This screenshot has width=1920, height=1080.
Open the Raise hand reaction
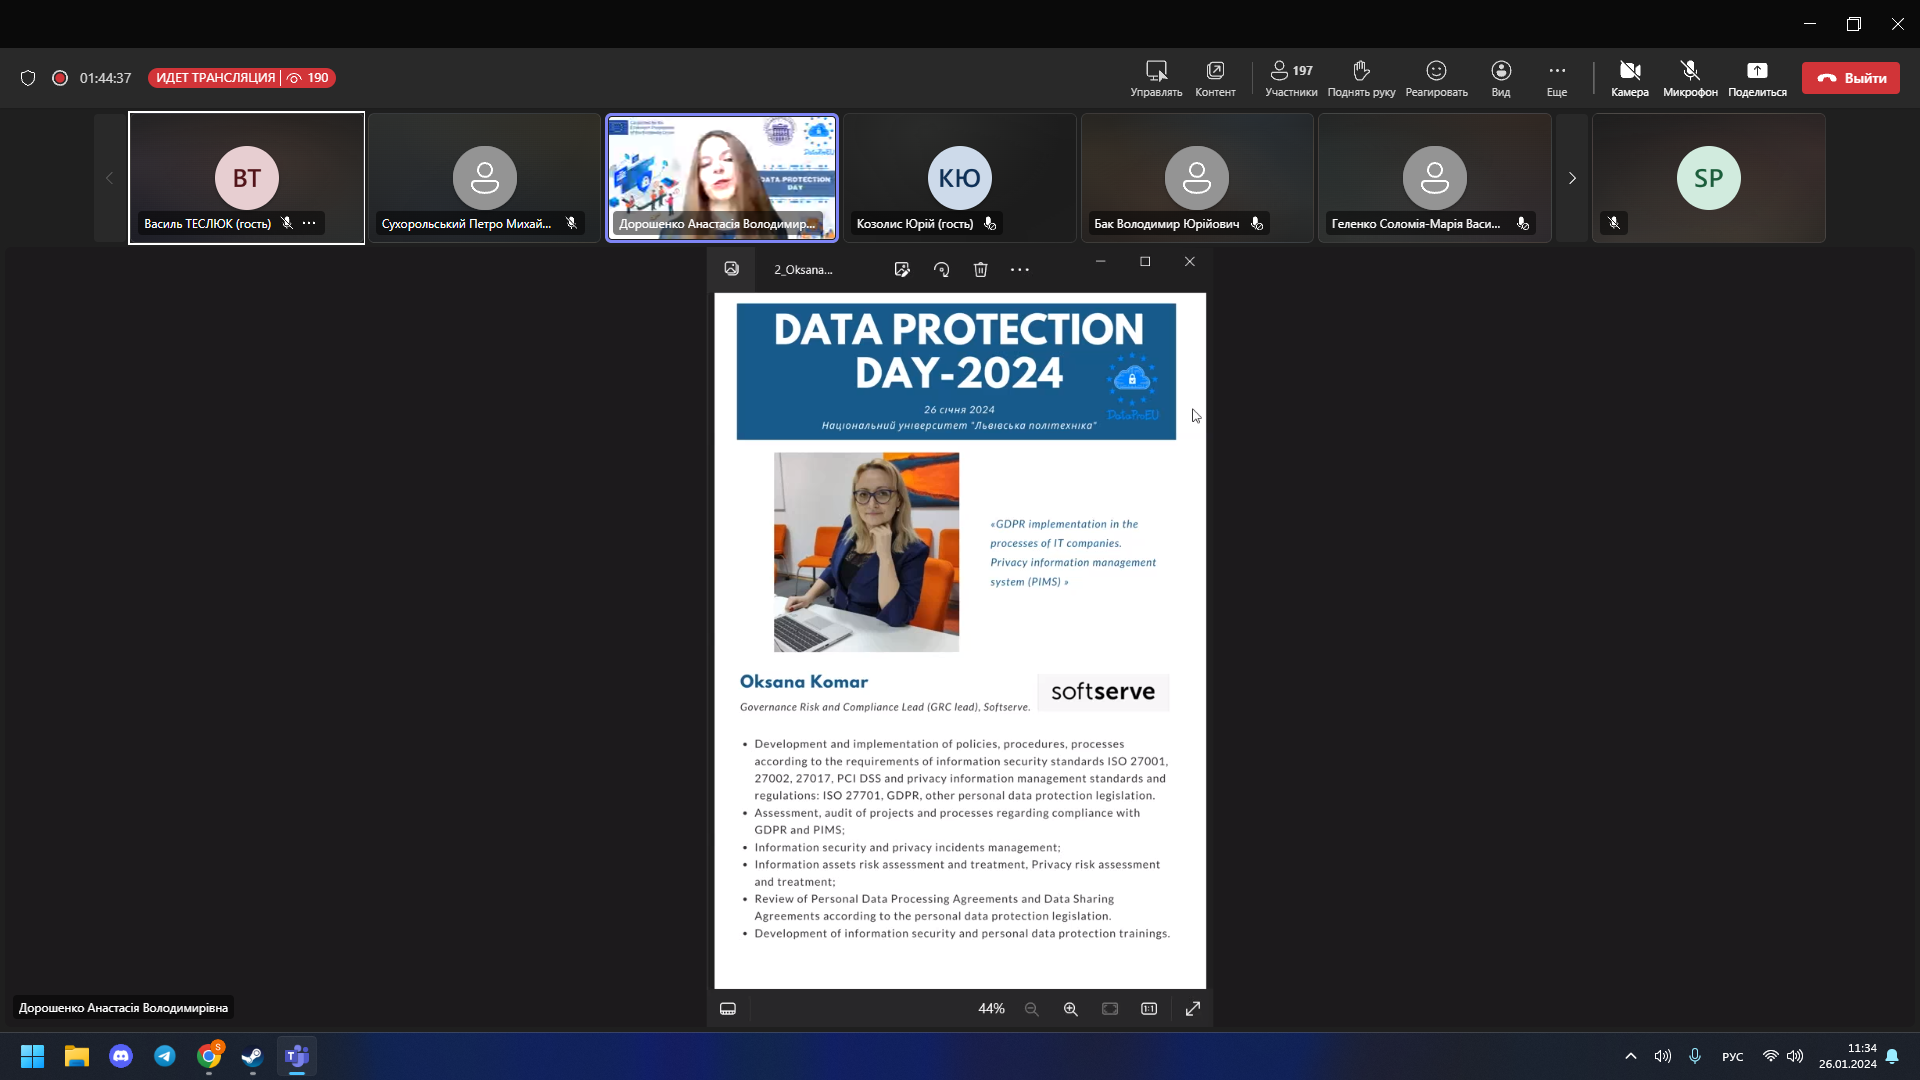click(x=1361, y=78)
